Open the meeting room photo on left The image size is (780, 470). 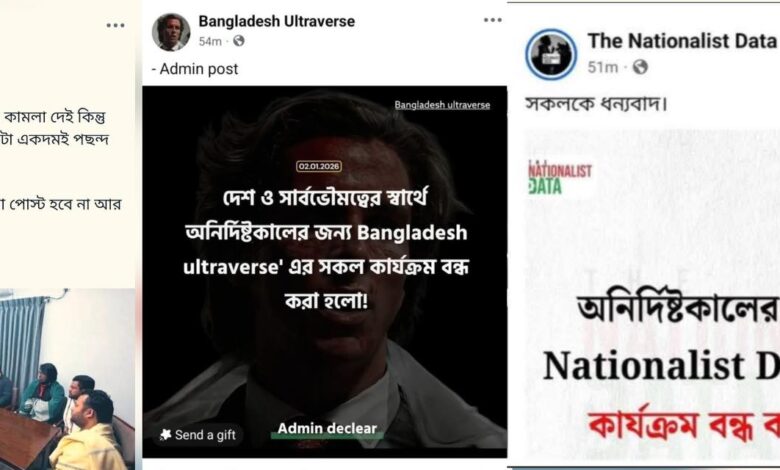click(x=67, y=379)
